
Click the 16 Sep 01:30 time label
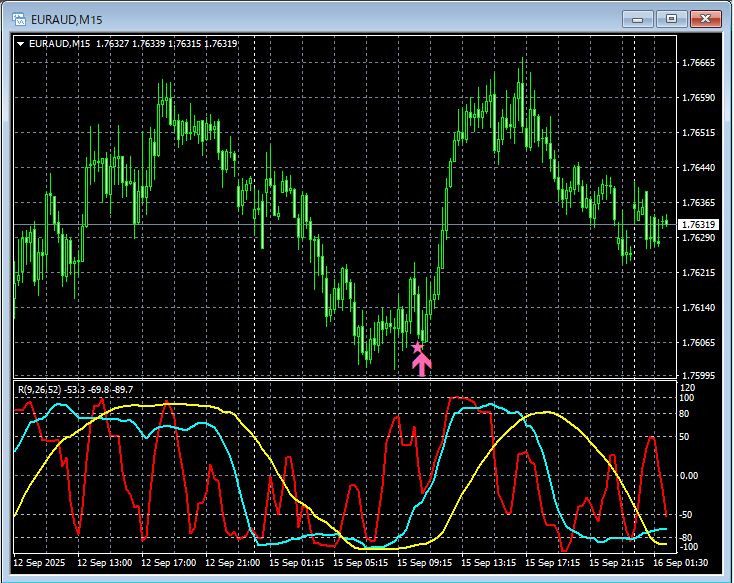pyautogui.click(x=686, y=563)
